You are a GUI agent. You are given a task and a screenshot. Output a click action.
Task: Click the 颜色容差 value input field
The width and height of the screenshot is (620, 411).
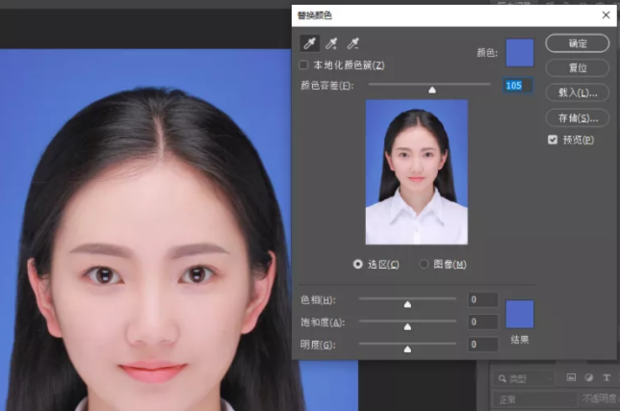[516, 86]
